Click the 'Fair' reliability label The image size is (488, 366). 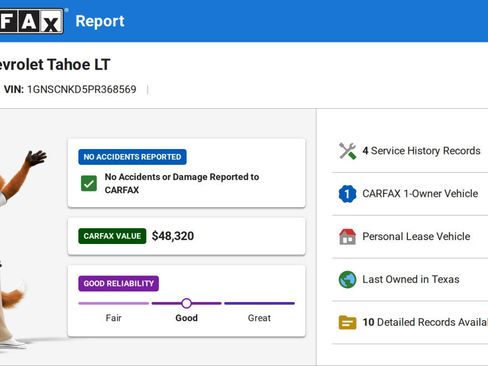(x=114, y=318)
